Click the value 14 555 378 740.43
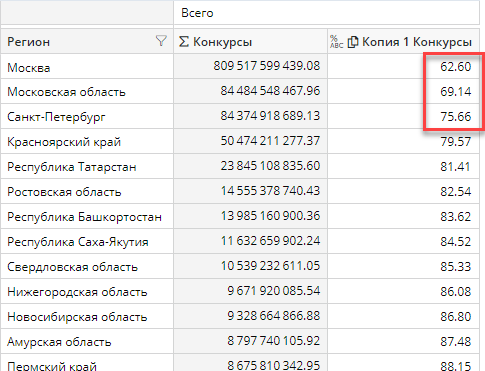This screenshot has width=485, height=371. [x=270, y=191]
